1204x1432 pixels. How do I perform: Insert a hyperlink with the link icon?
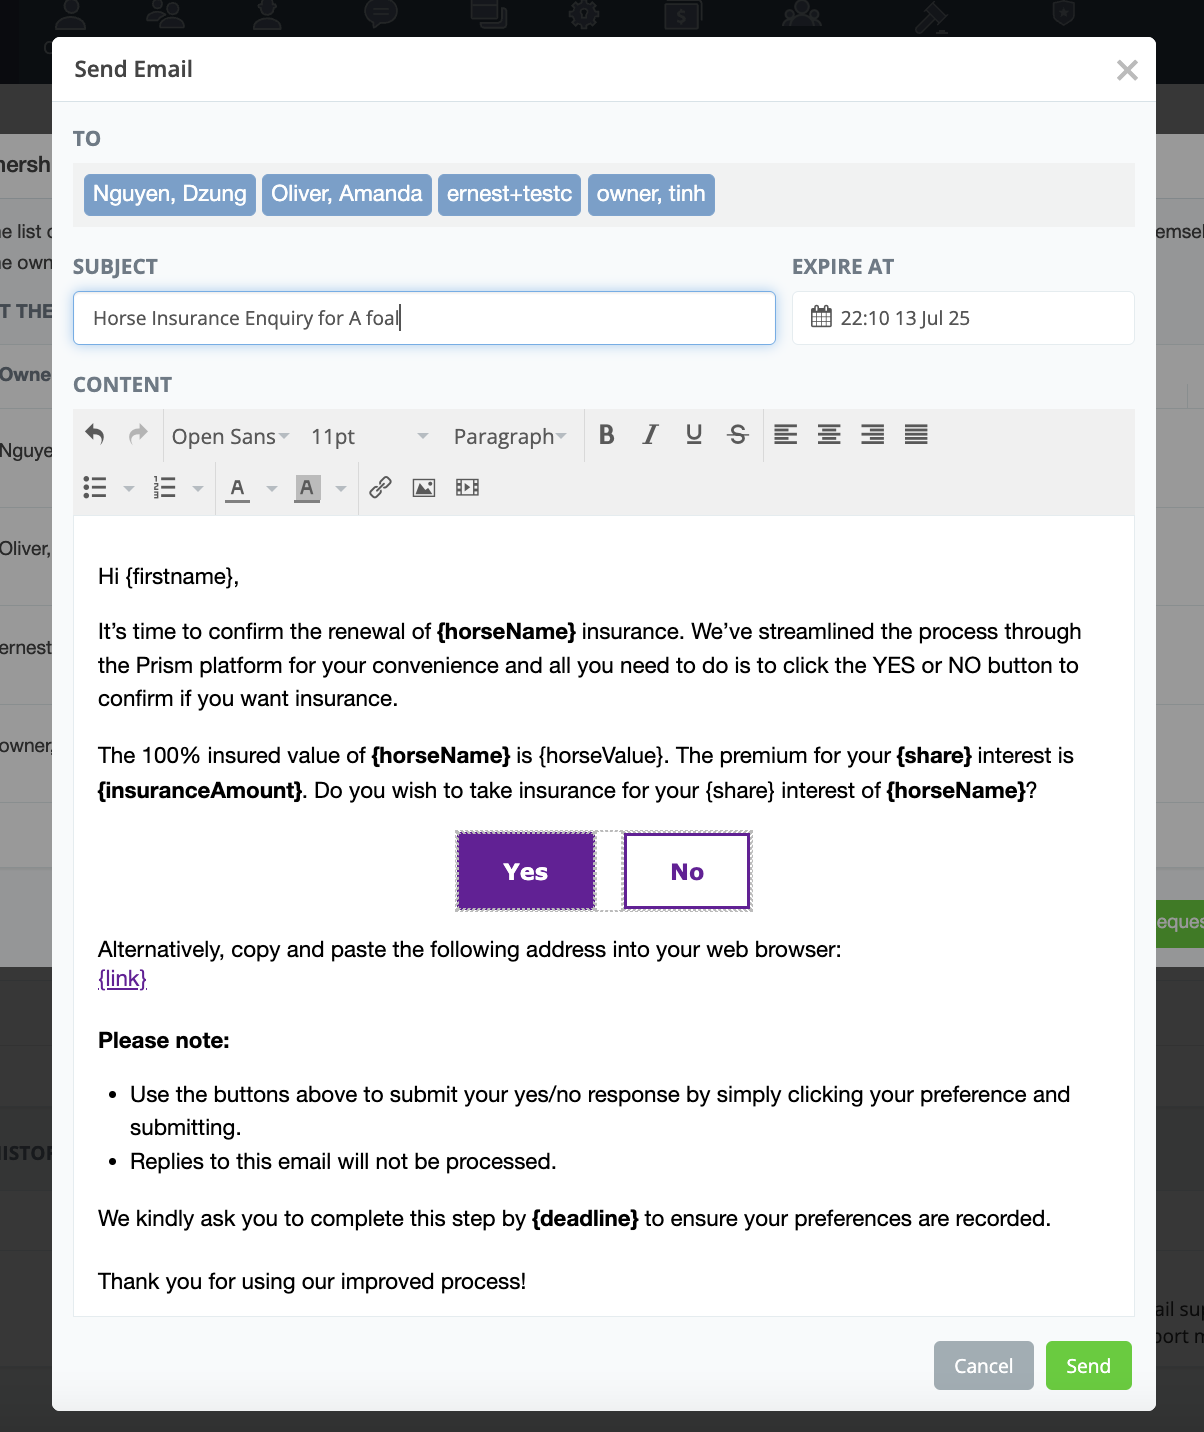[380, 488]
